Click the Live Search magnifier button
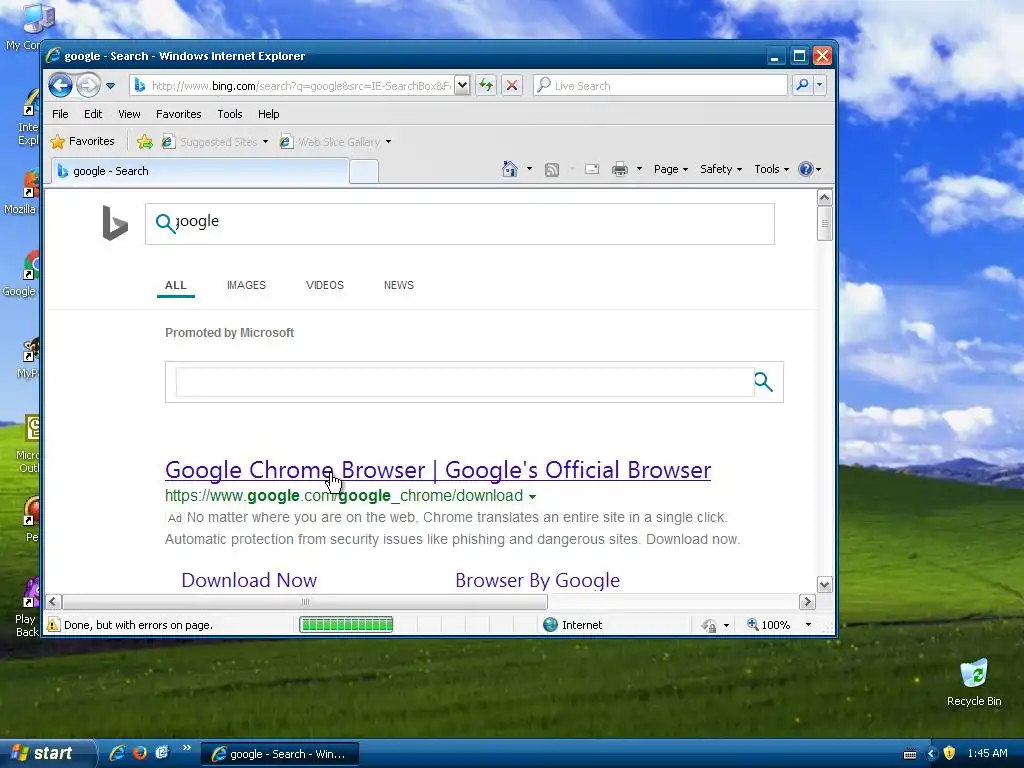Viewport: 1024px width, 768px height. (x=803, y=86)
